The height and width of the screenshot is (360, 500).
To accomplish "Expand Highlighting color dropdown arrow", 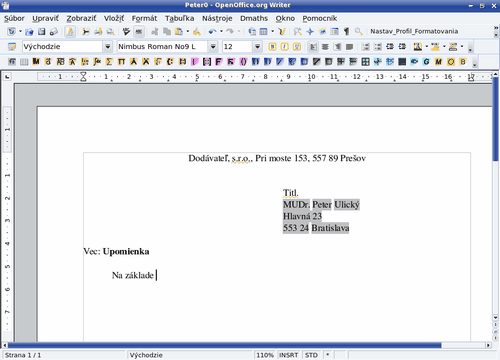I will (x=444, y=47).
